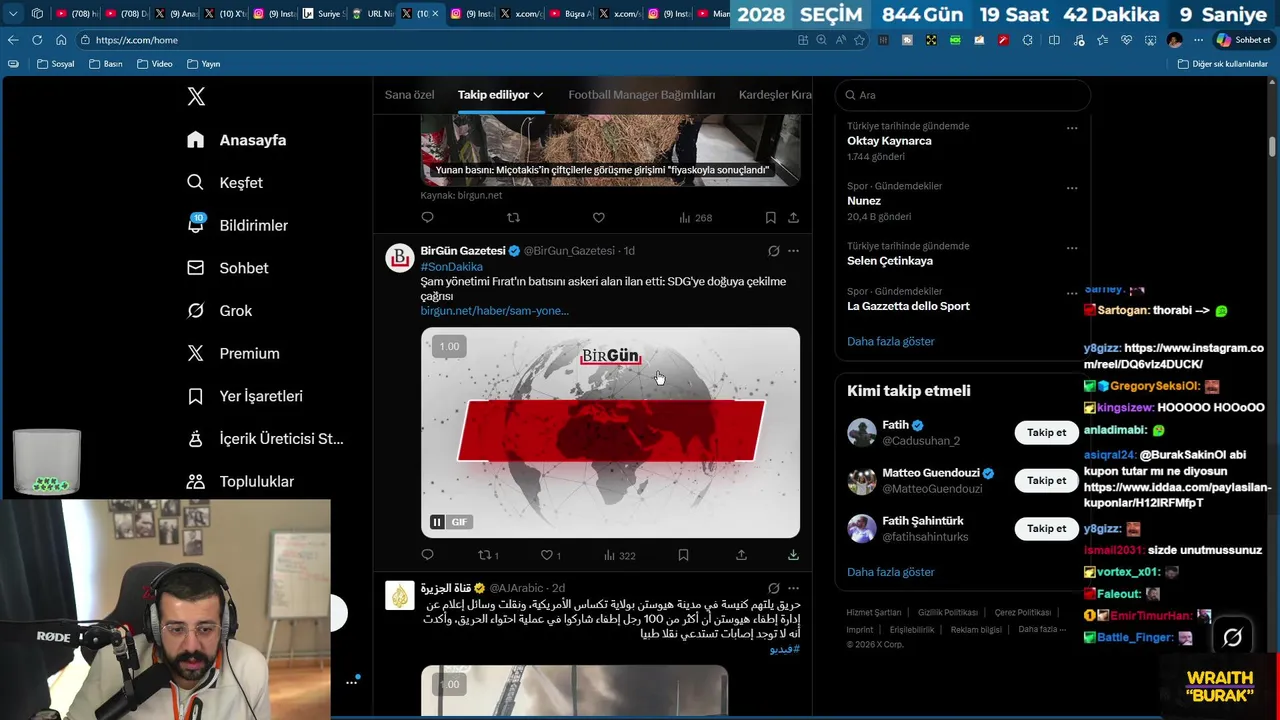Open Oktay Kaynarca trend
The image size is (1280, 720).
[889, 141]
